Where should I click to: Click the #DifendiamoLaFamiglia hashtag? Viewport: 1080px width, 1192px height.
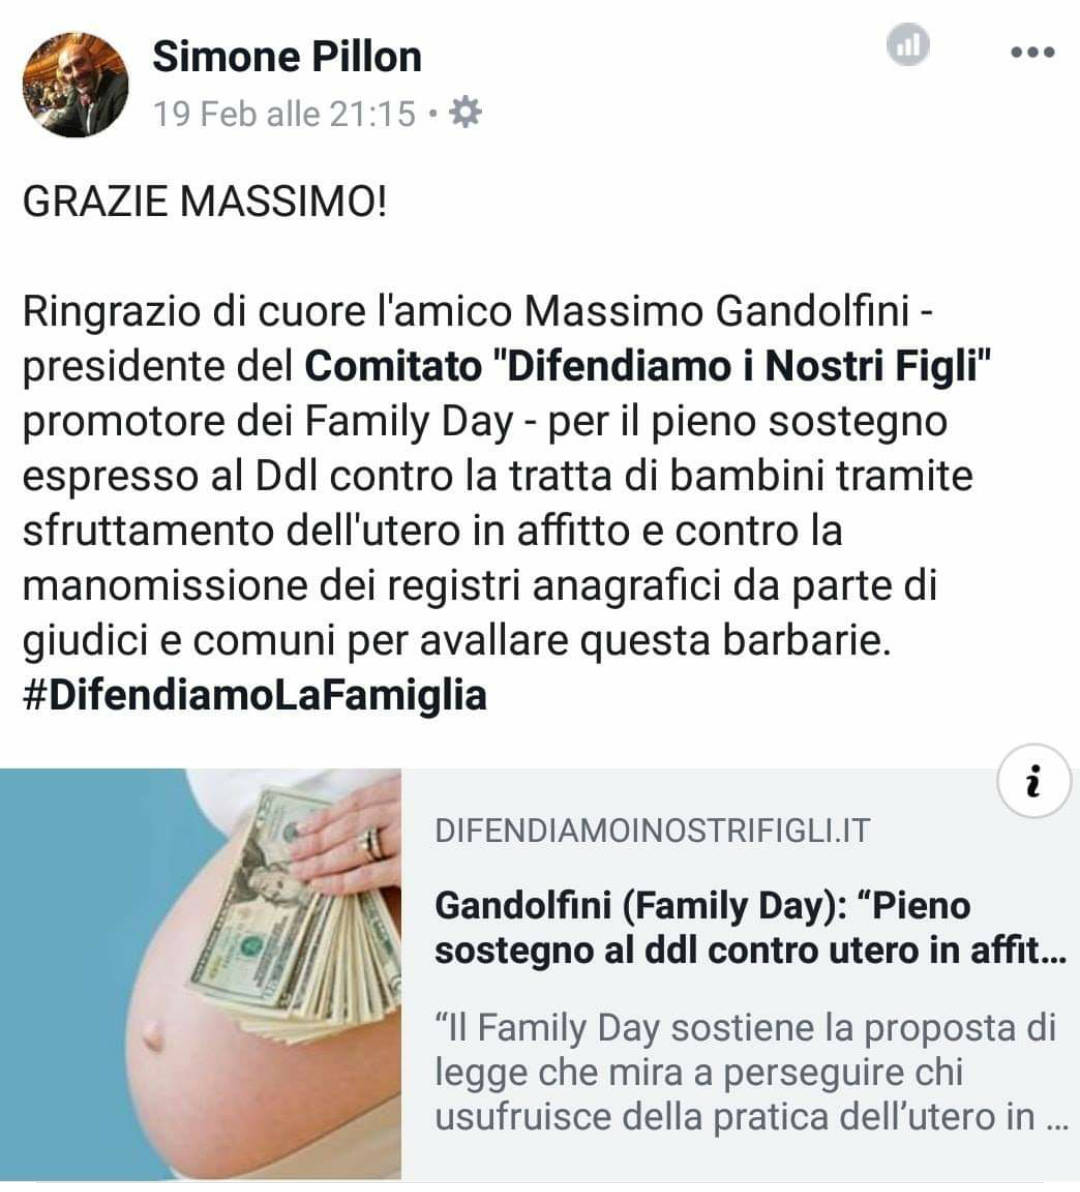point(255,695)
